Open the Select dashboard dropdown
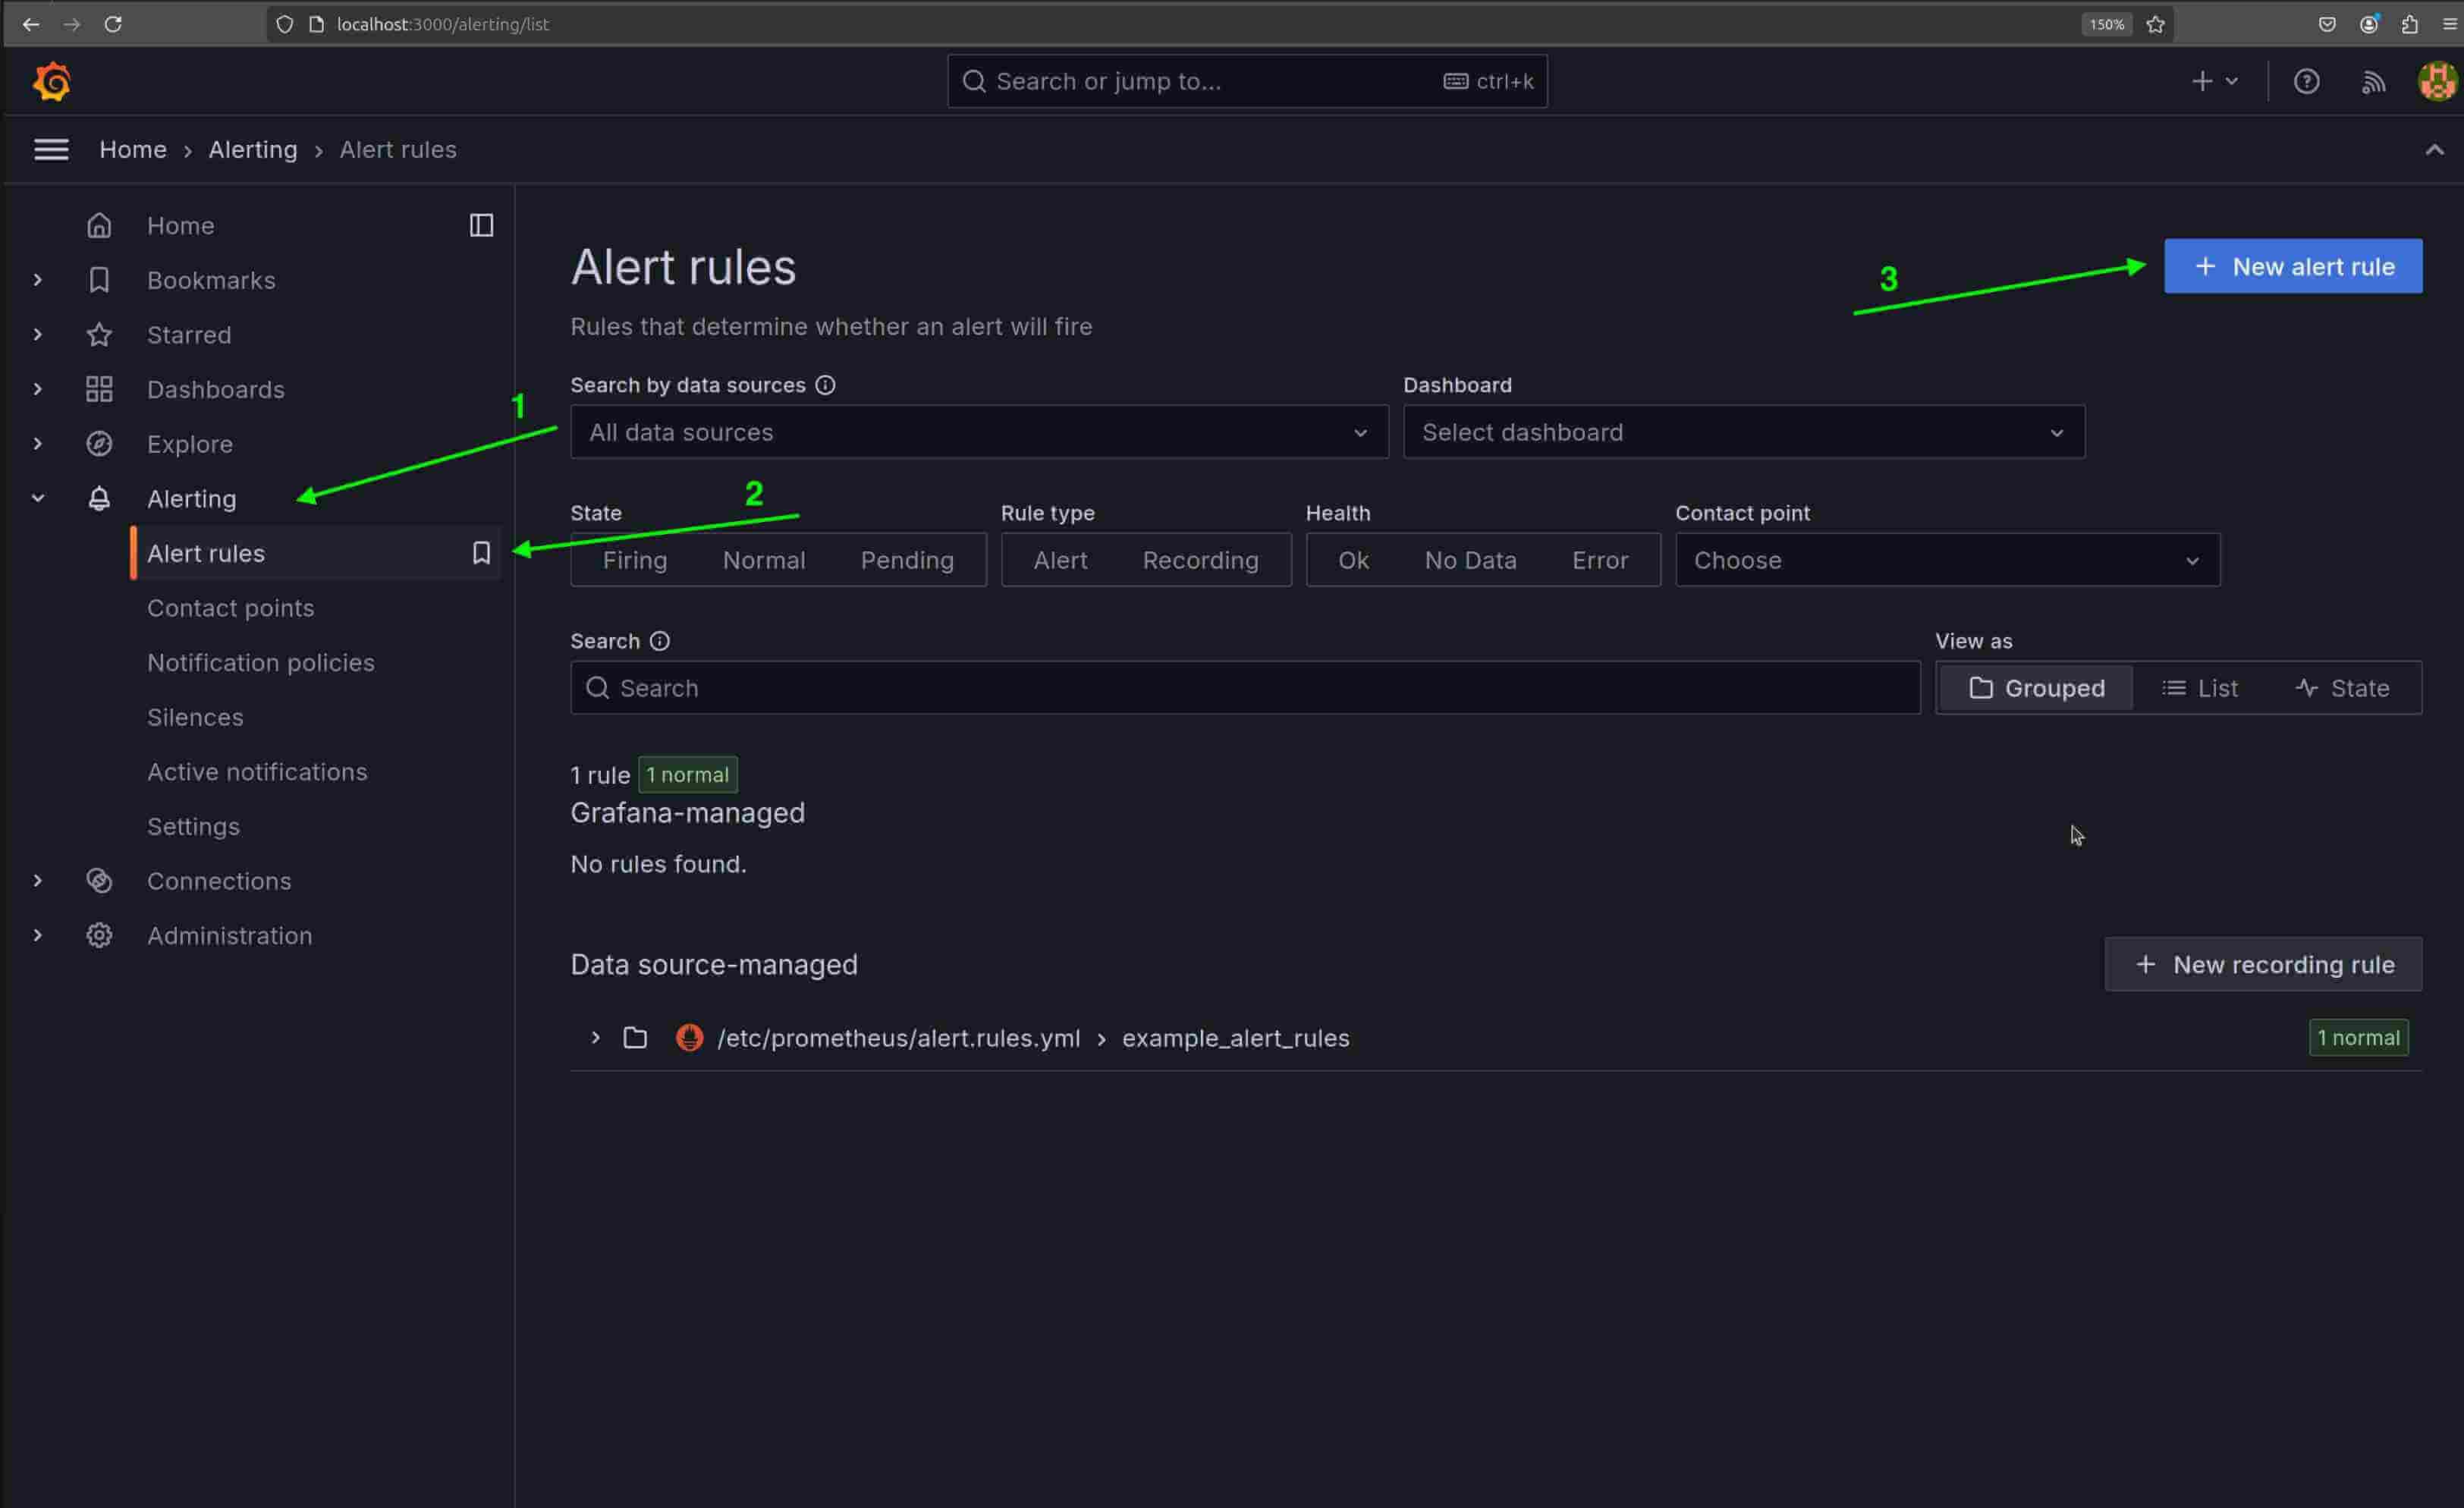The width and height of the screenshot is (2464, 1508). pos(1744,432)
